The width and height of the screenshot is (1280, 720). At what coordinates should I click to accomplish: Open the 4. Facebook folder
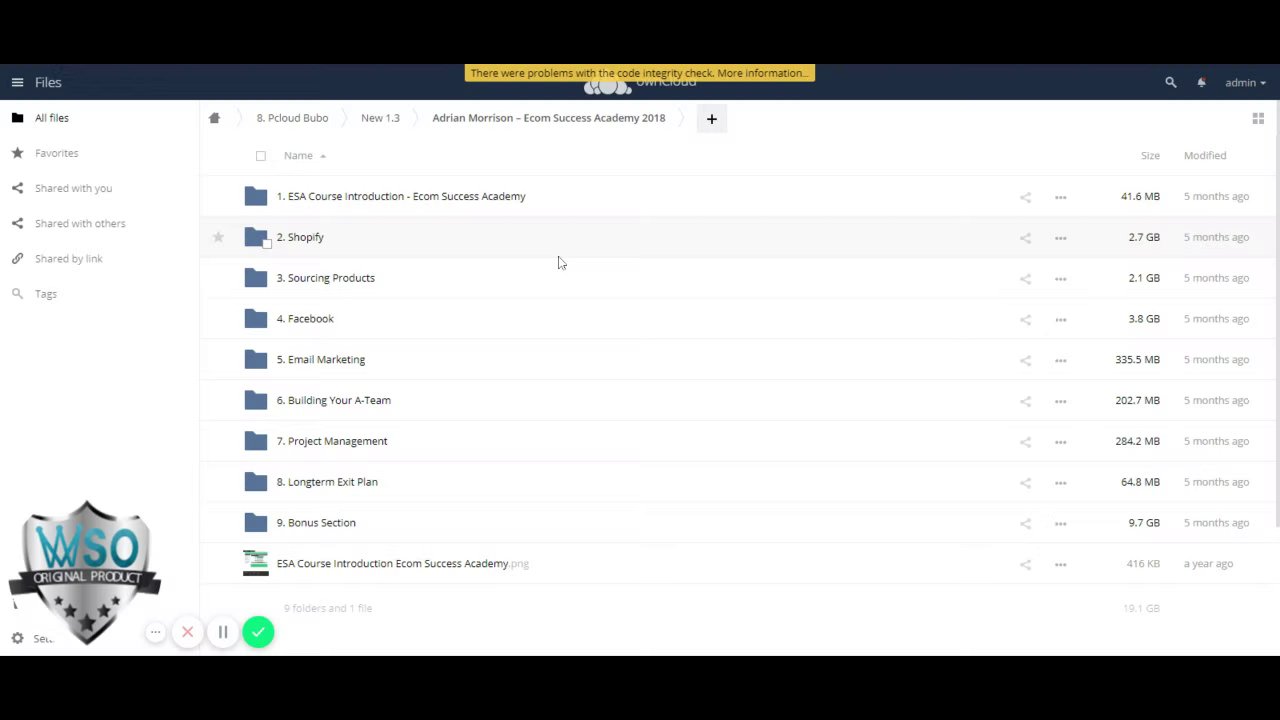tap(305, 319)
